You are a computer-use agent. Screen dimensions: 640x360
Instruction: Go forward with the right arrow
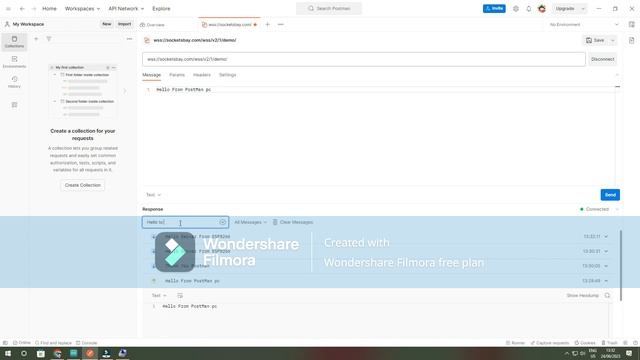[34, 9]
